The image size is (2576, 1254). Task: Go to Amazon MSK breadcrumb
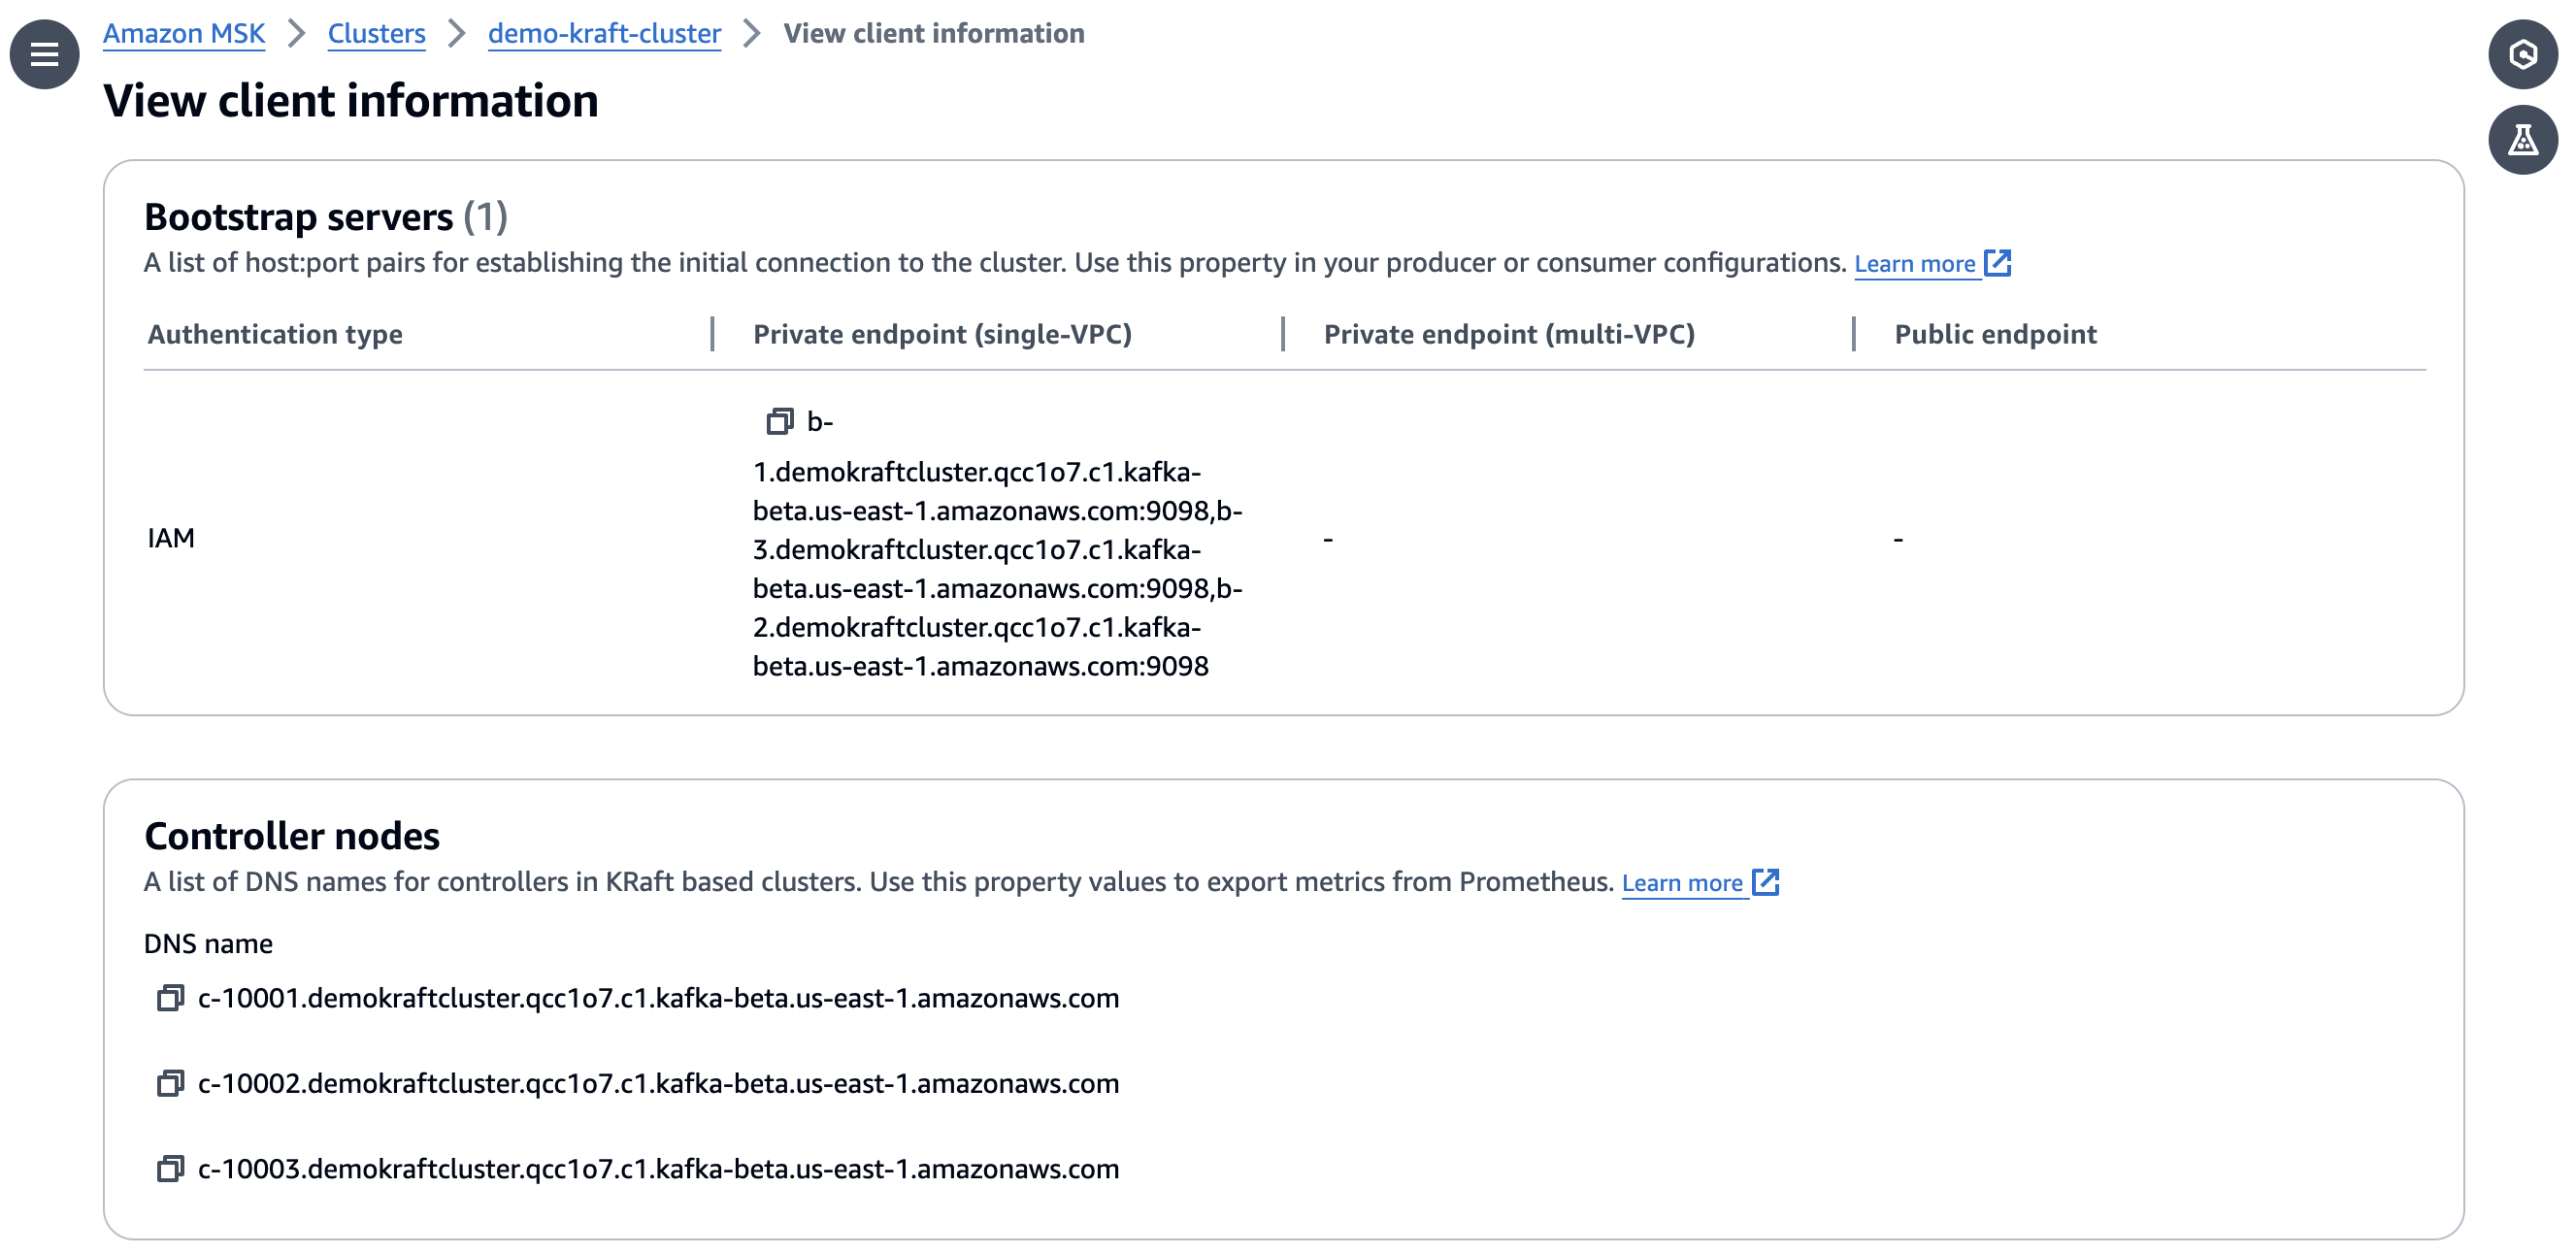pos(184,34)
